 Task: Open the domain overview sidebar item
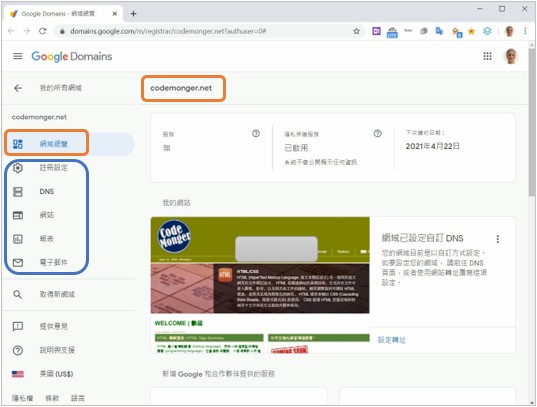(68, 144)
